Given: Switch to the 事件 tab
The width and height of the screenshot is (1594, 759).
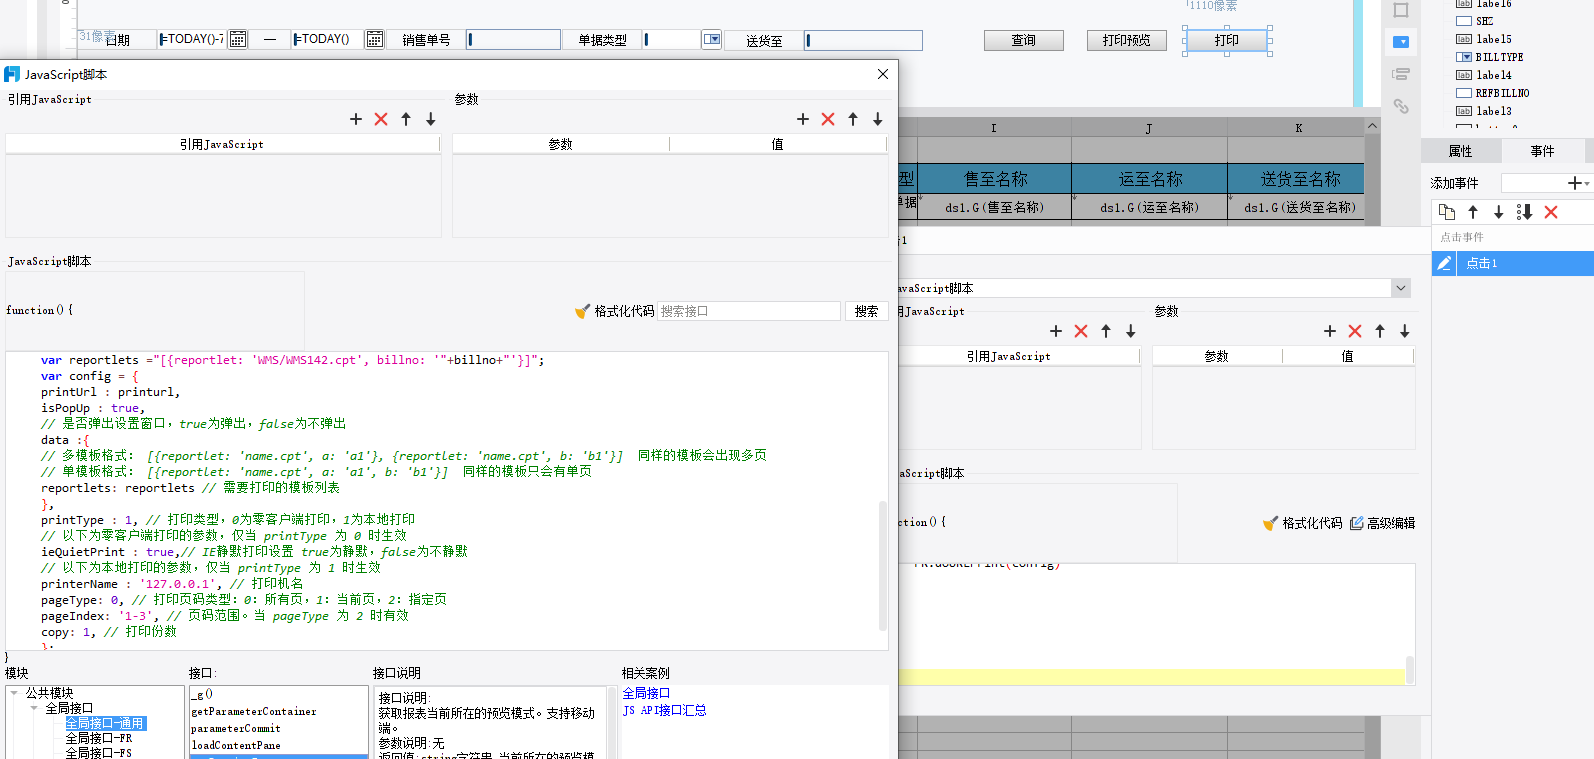Looking at the screenshot, I should 1542,151.
